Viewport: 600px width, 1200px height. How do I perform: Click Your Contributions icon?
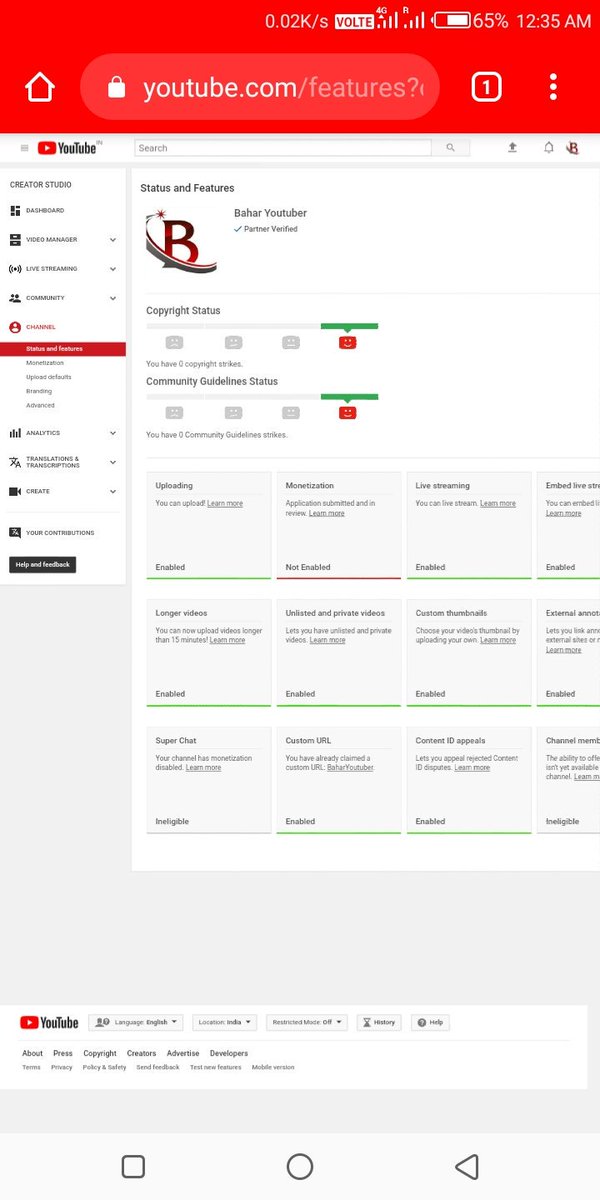pos(15,533)
